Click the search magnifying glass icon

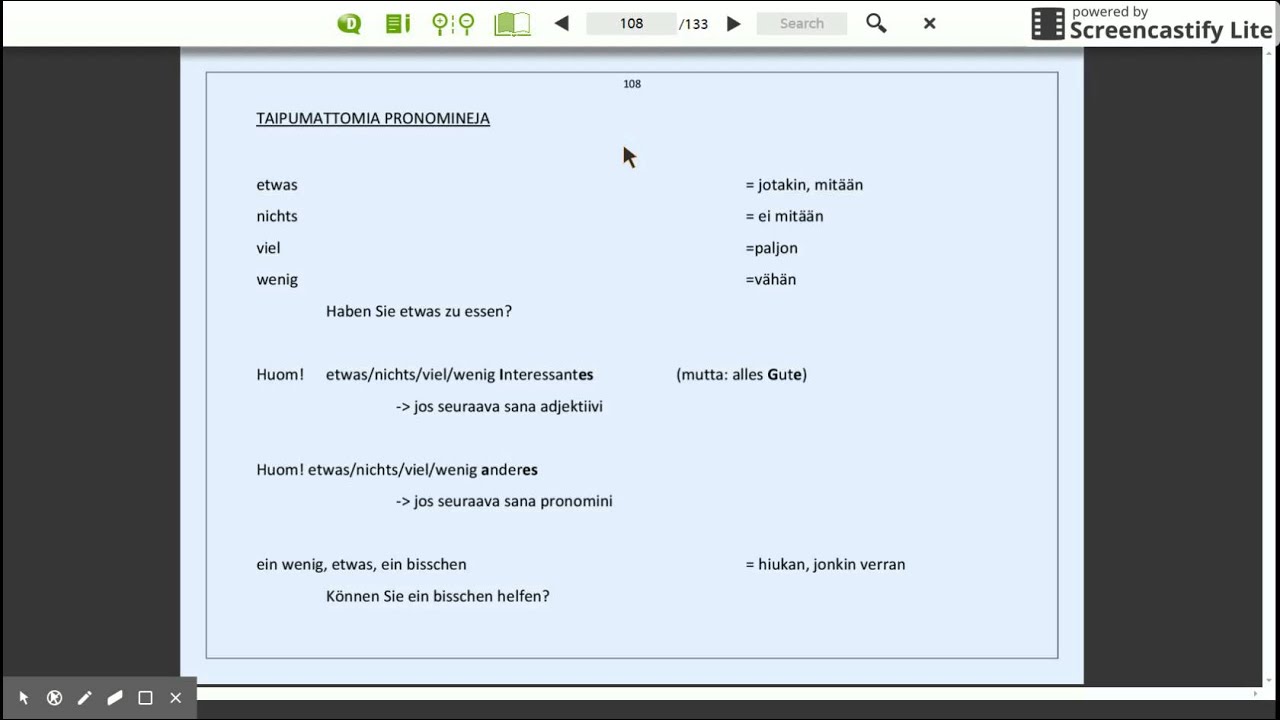(x=876, y=23)
